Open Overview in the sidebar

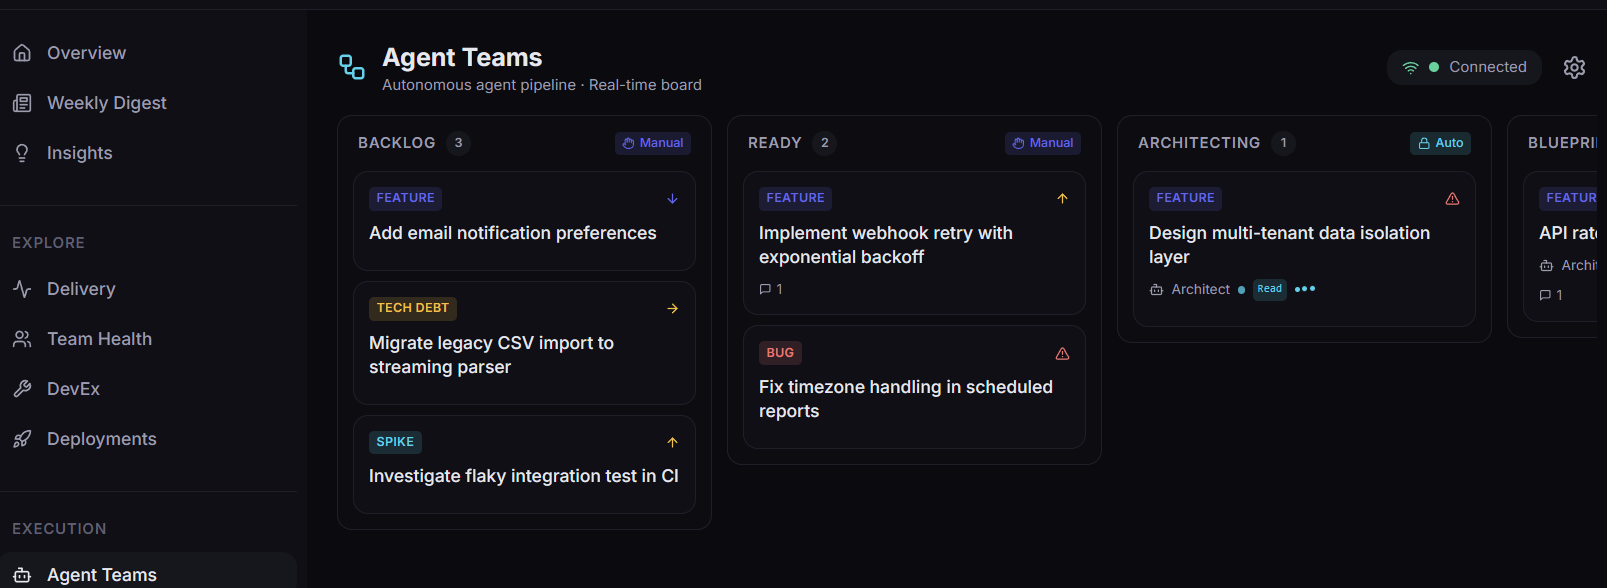148,53
